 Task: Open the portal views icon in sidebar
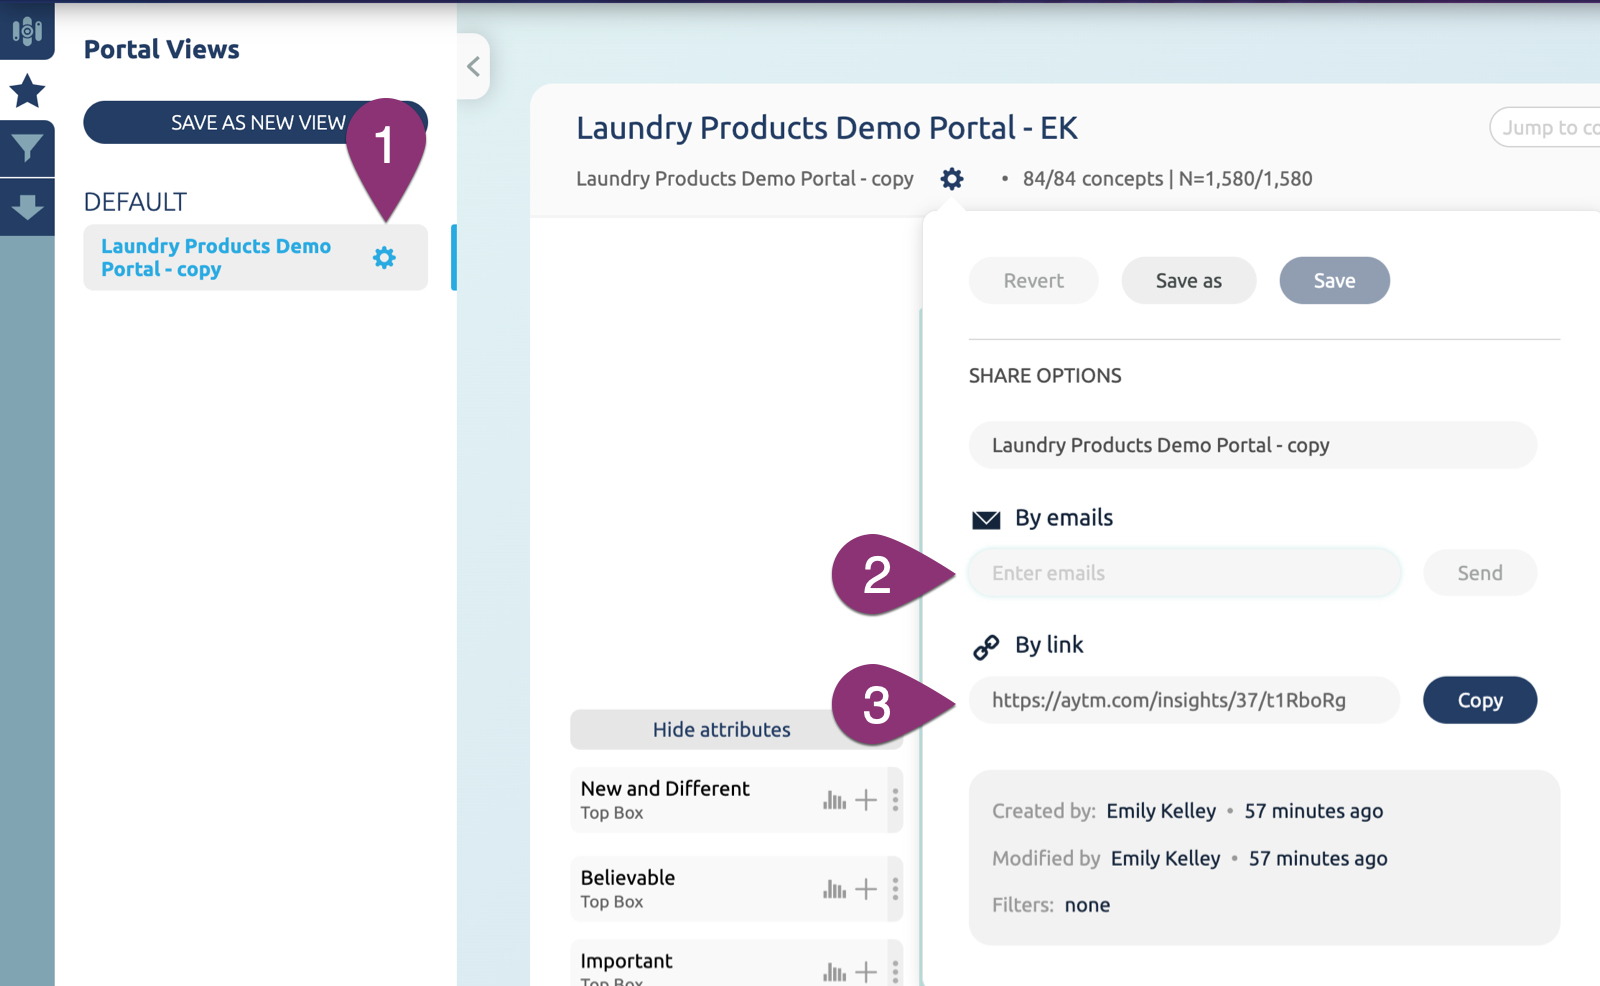pyautogui.click(x=27, y=30)
